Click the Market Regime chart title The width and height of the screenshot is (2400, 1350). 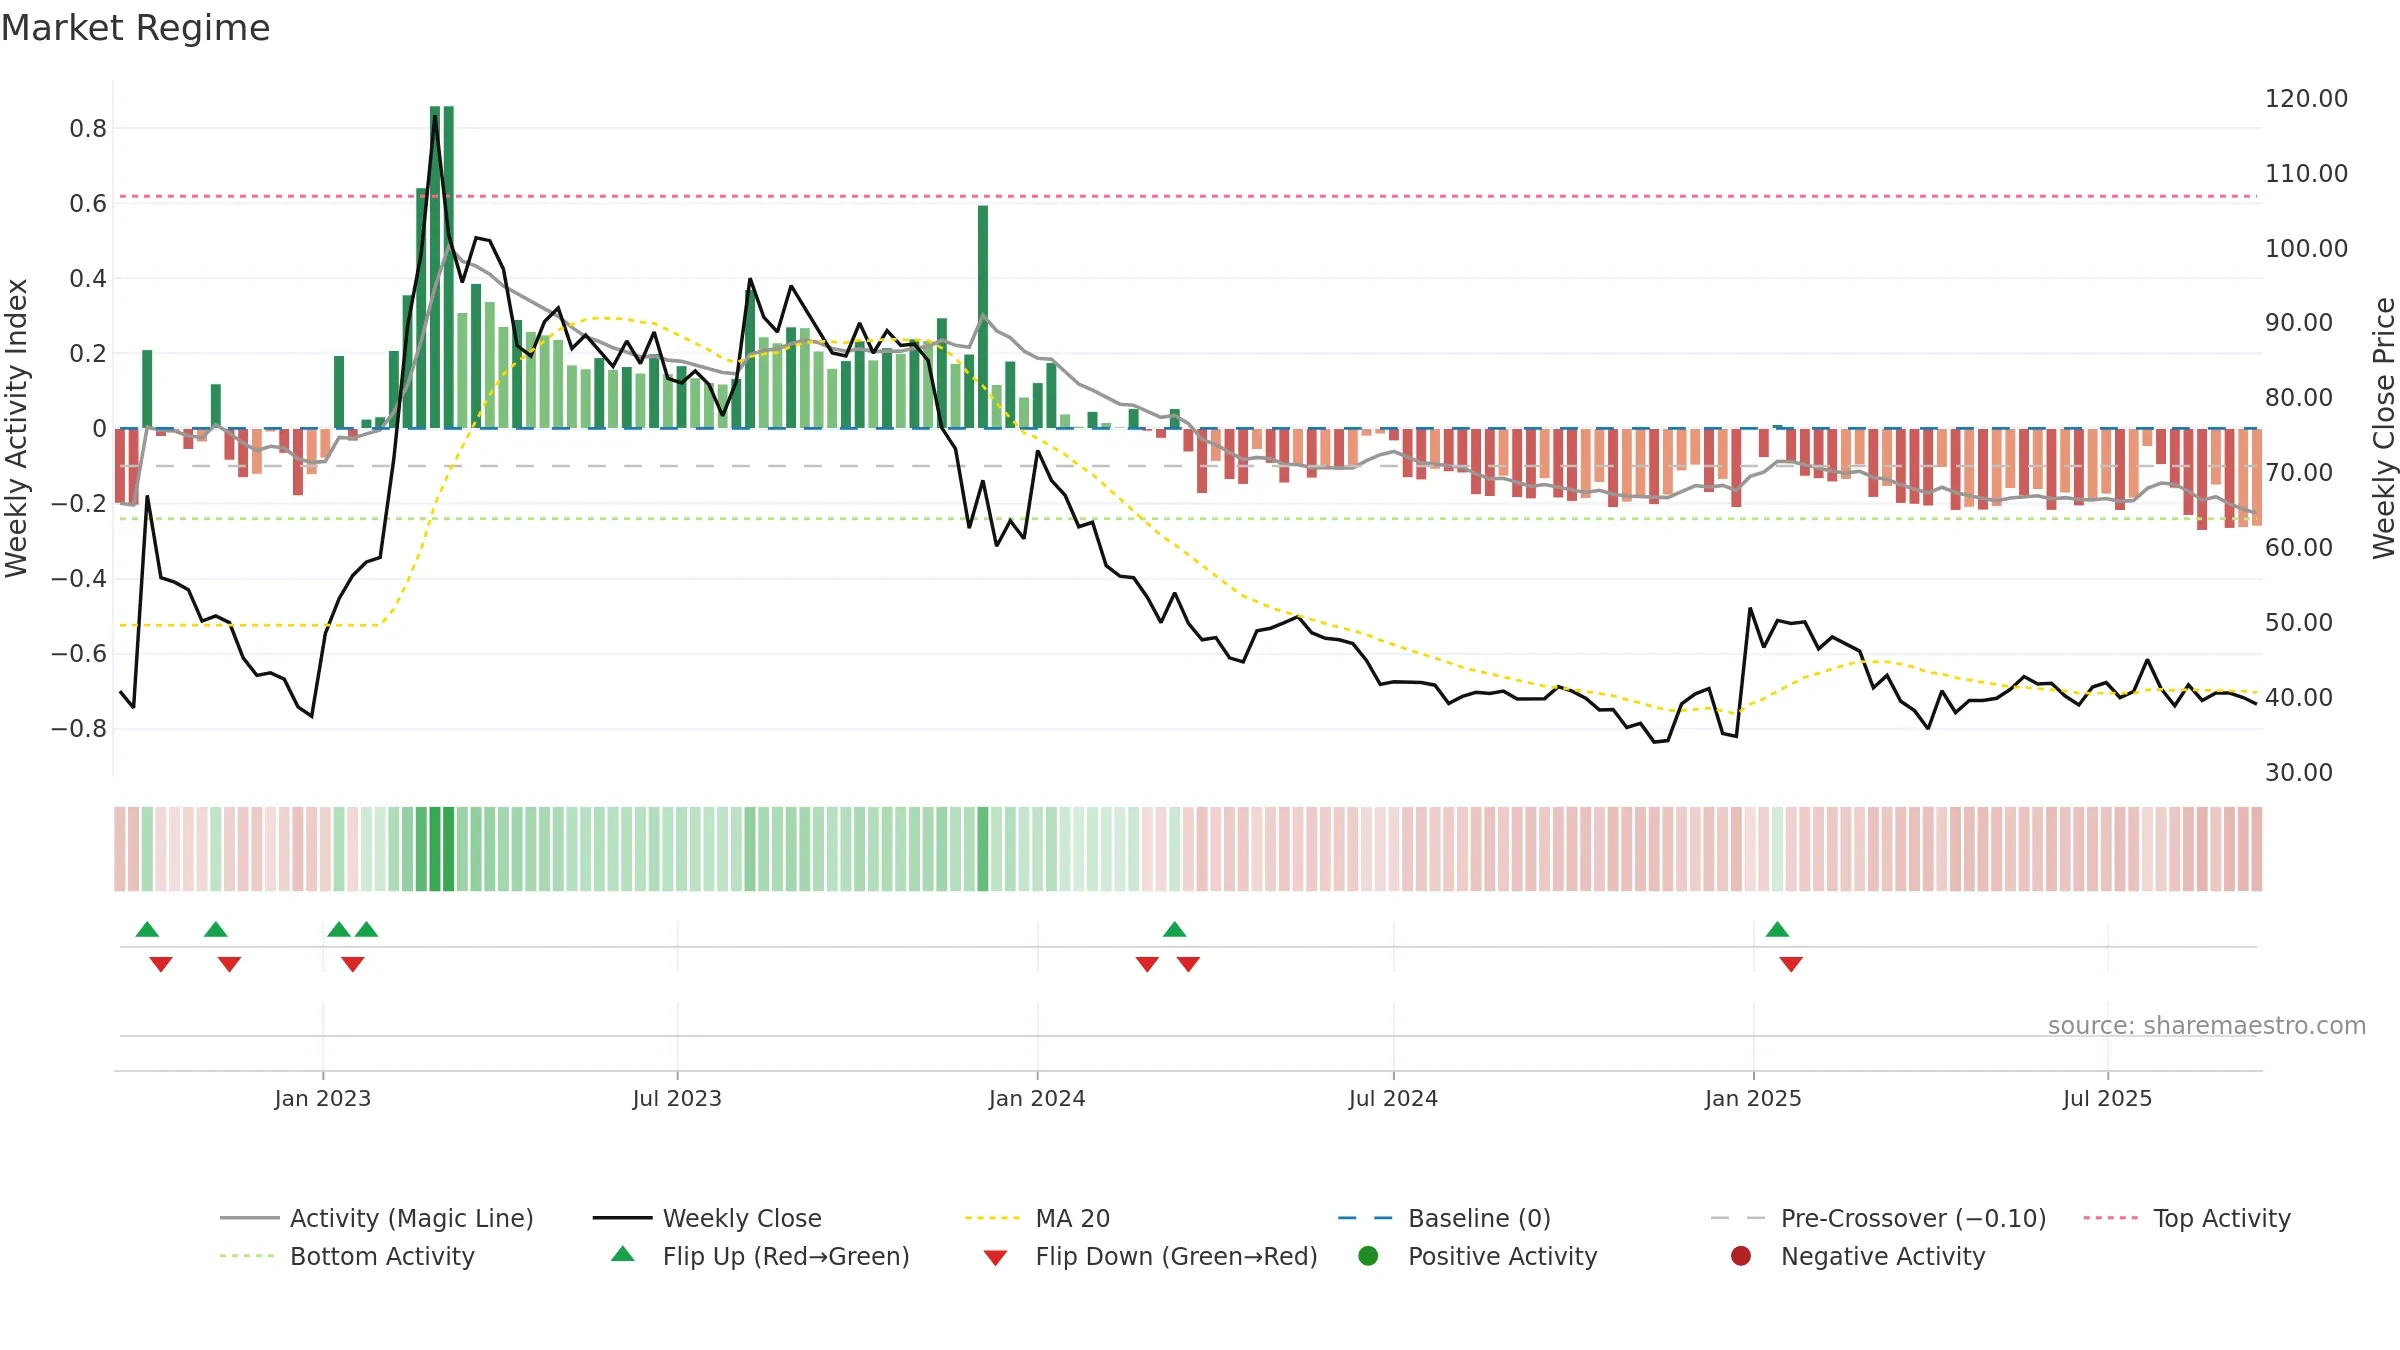[x=135, y=28]
